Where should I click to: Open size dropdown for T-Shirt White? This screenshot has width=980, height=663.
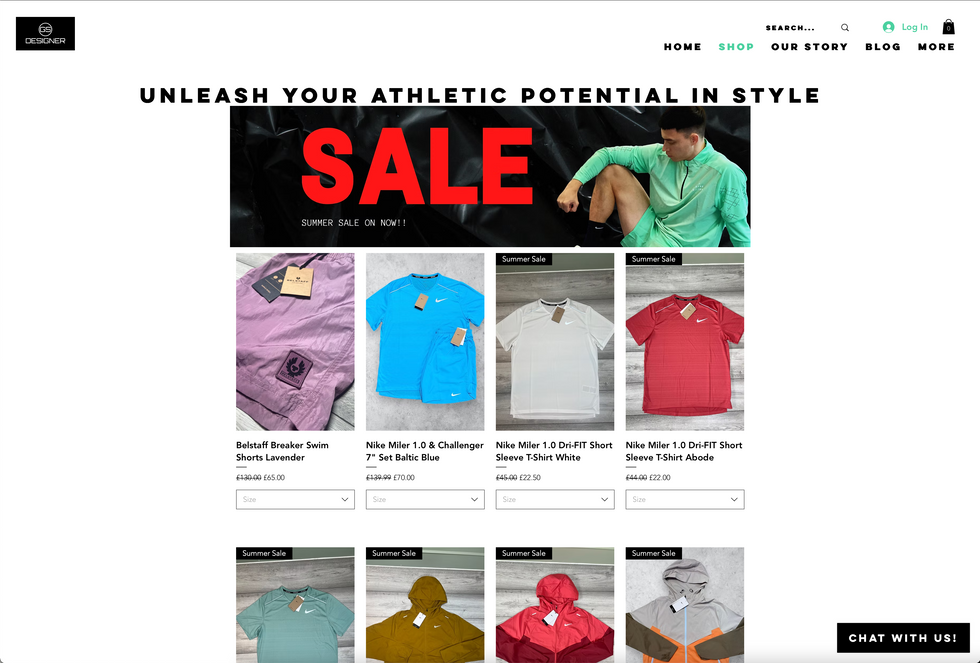[555, 499]
